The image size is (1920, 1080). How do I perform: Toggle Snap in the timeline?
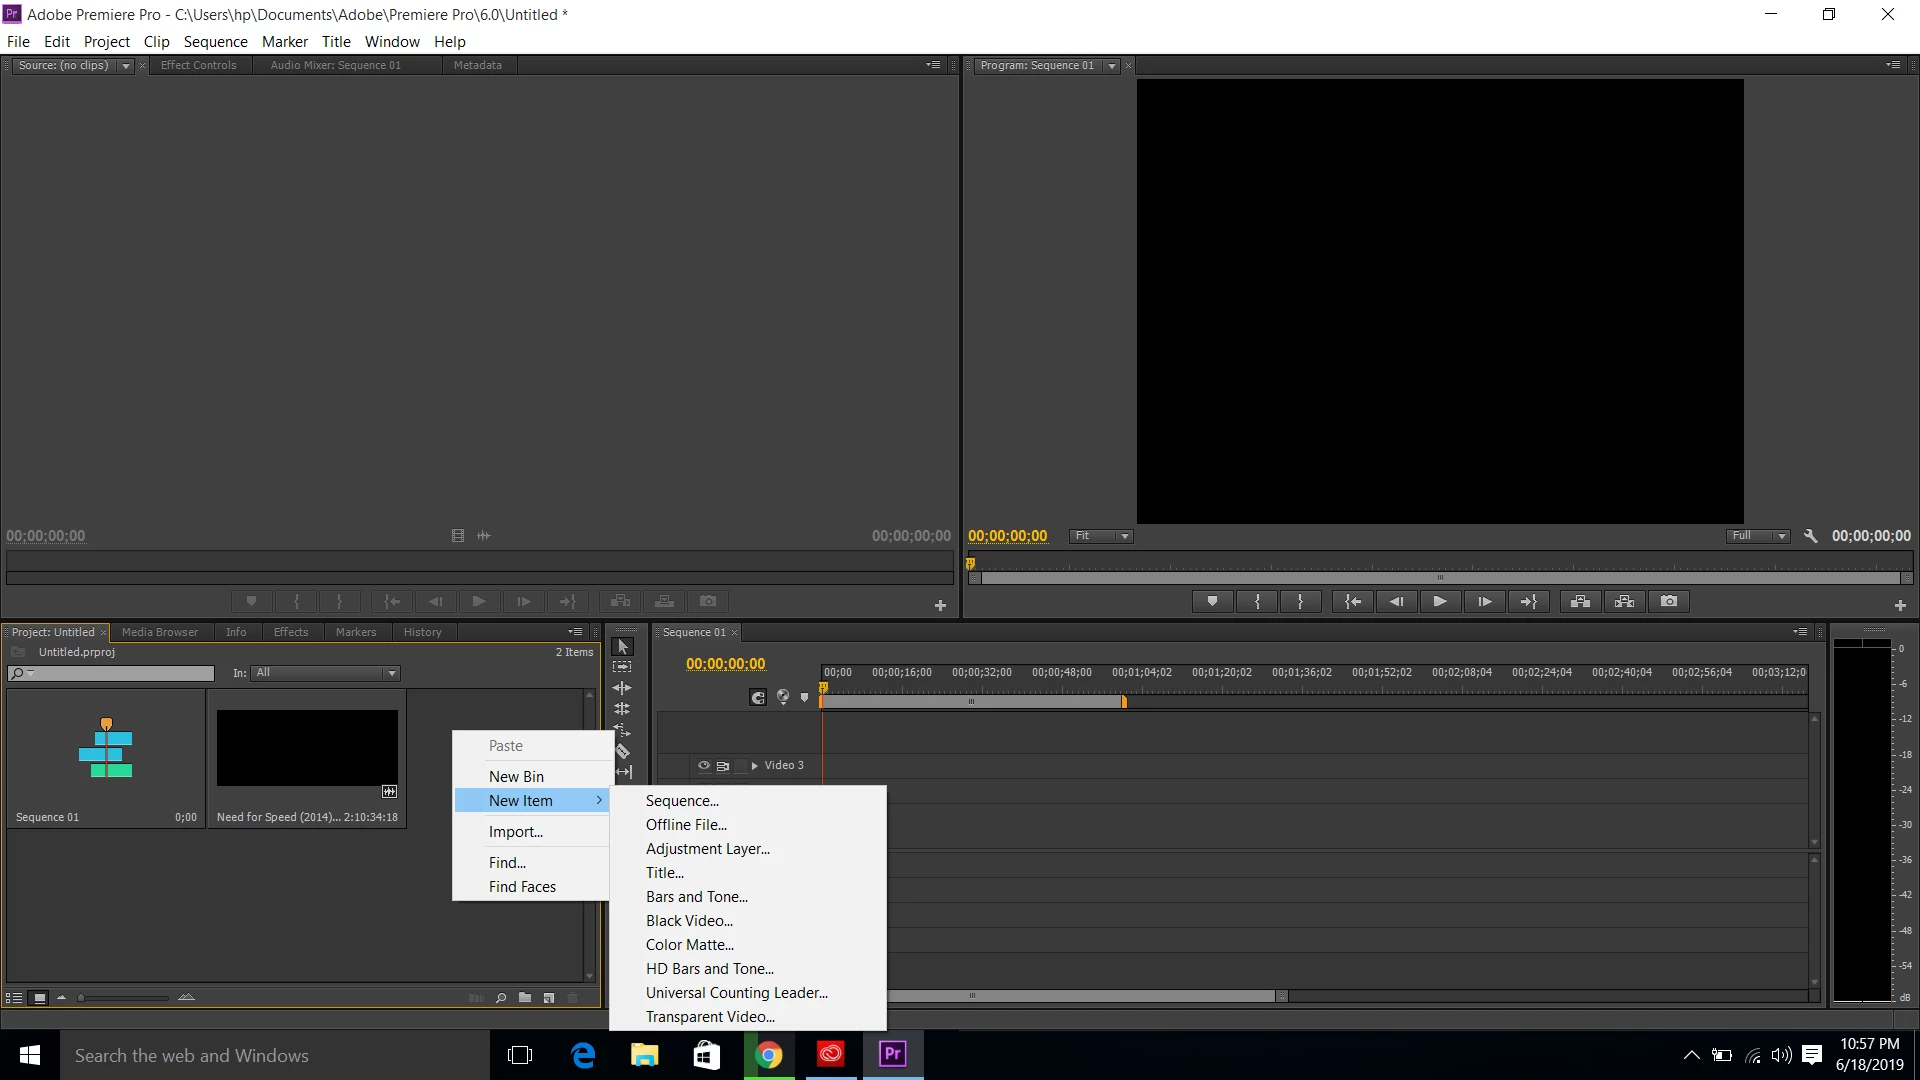758,698
